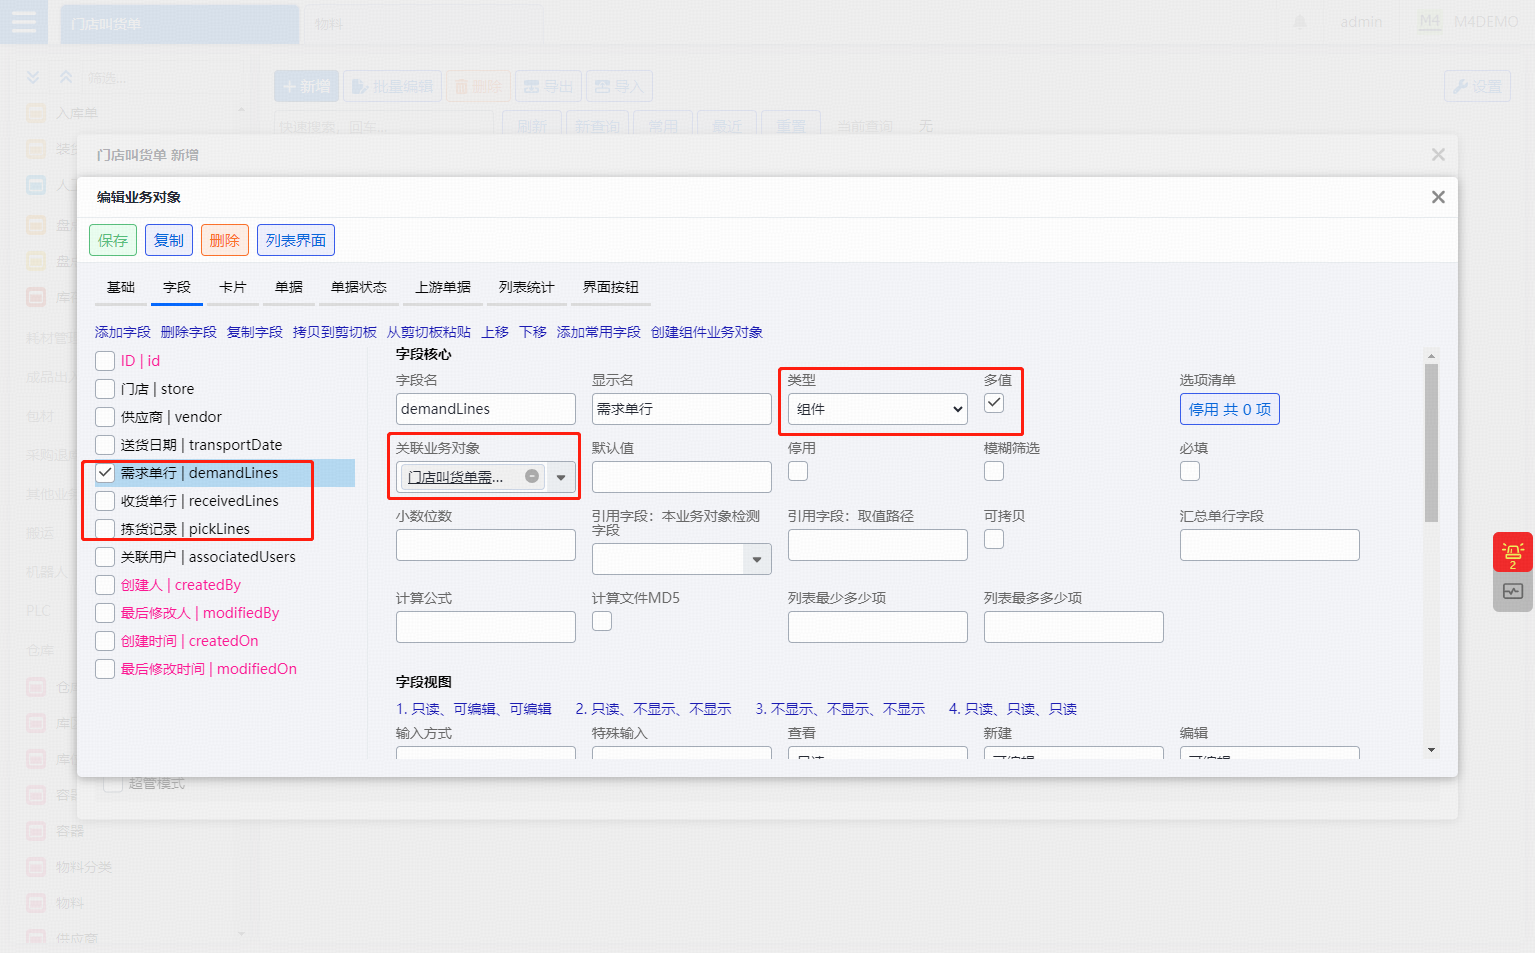Viewport: 1535px width, 953px height.
Task: Open the red alarm notification icon
Action: (1513, 553)
